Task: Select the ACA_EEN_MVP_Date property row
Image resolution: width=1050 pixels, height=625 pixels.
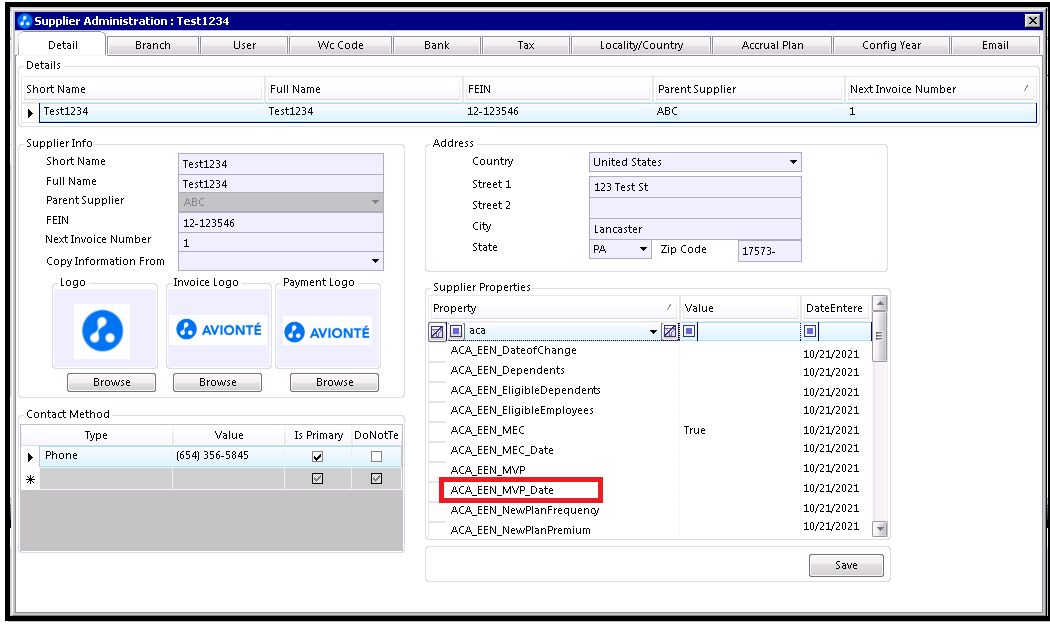Action: [x=650, y=490]
